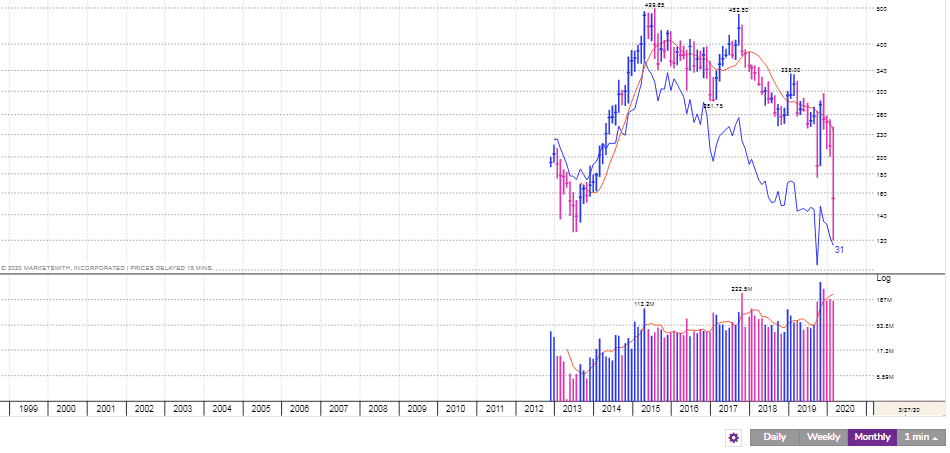Click the 2014 year label on the timeline
The height and width of the screenshot is (453, 950).
click(x=611, y=409)
